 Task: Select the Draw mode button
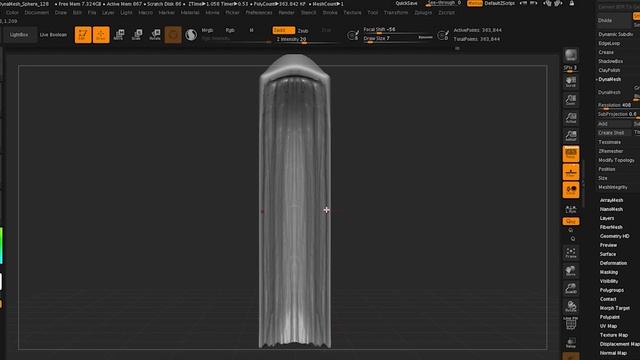101,35
